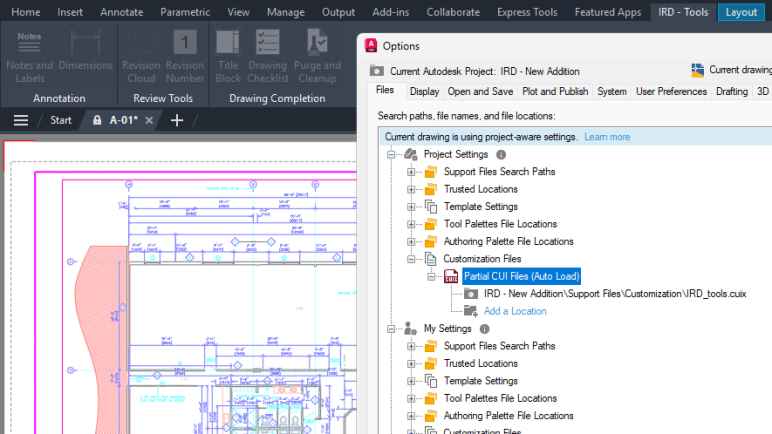Screen dimensions: 772x434
Task: Open the hamburger menu beside Start tab
Action: [20, 120]
